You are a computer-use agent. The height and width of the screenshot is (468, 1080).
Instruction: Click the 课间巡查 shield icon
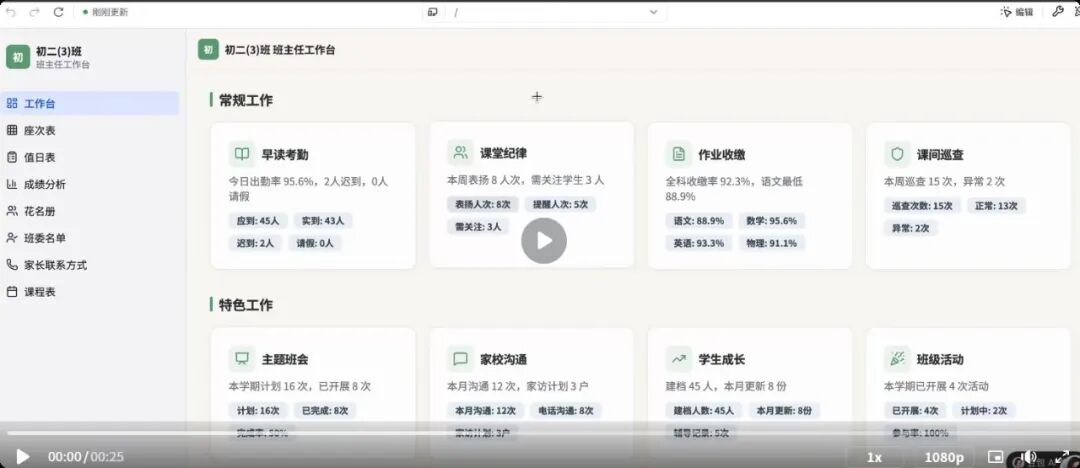tap(897, 154)
